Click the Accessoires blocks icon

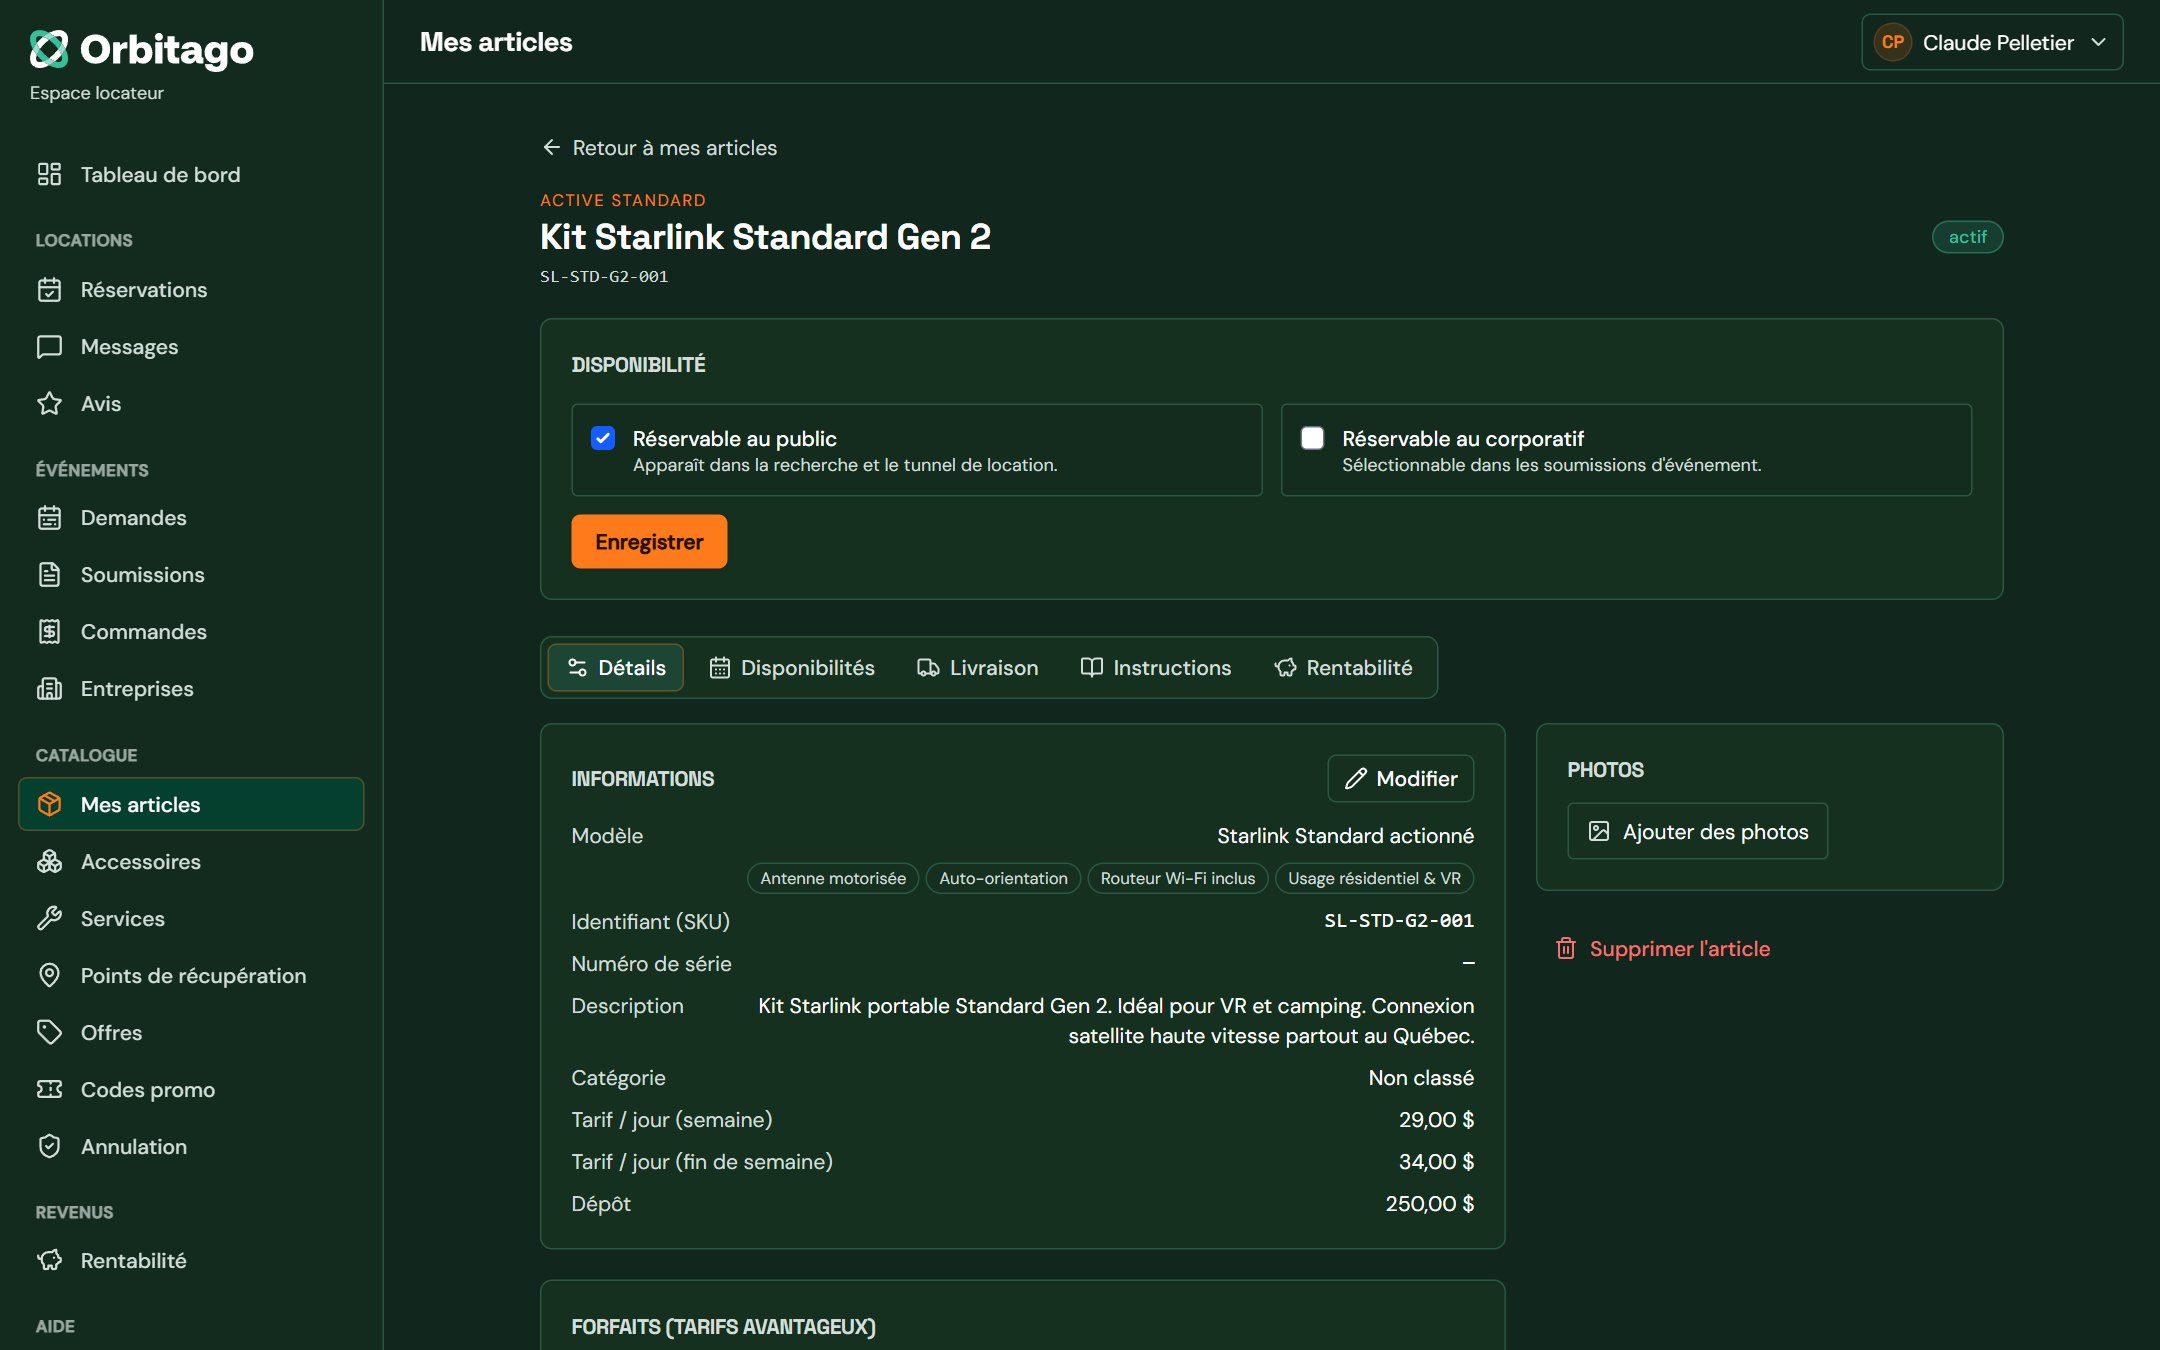point(49,862)
